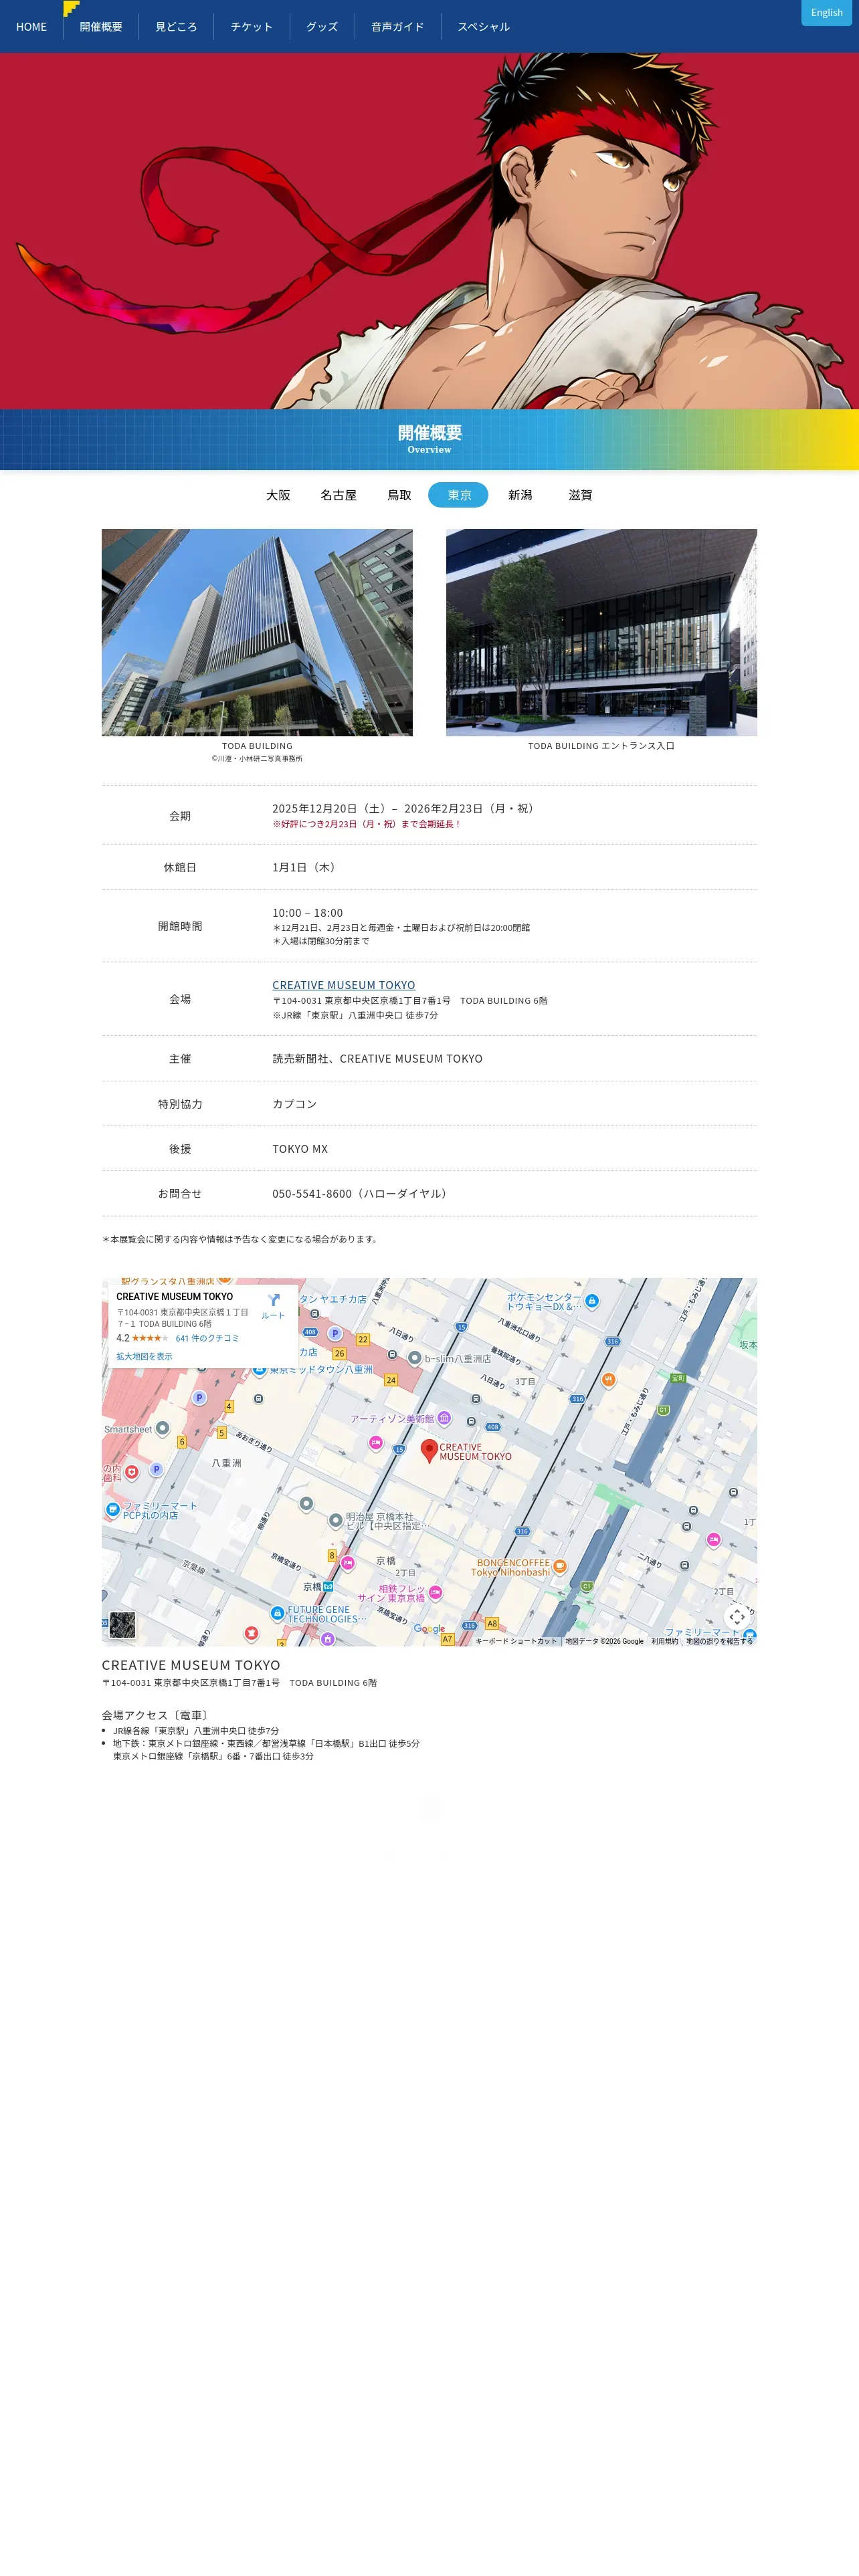Click the ポケモンセンター shop icon on map
Image resolution: width=859 pixels, height=2576 pixels.
click(x=592, y=1301)
